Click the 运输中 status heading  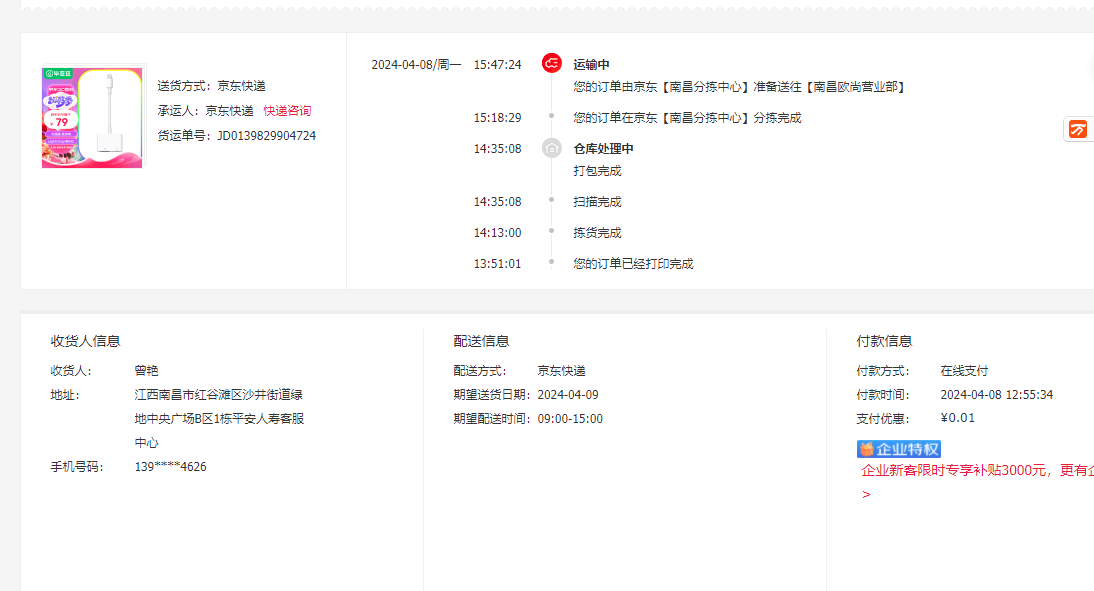click(x=592, y=64)
